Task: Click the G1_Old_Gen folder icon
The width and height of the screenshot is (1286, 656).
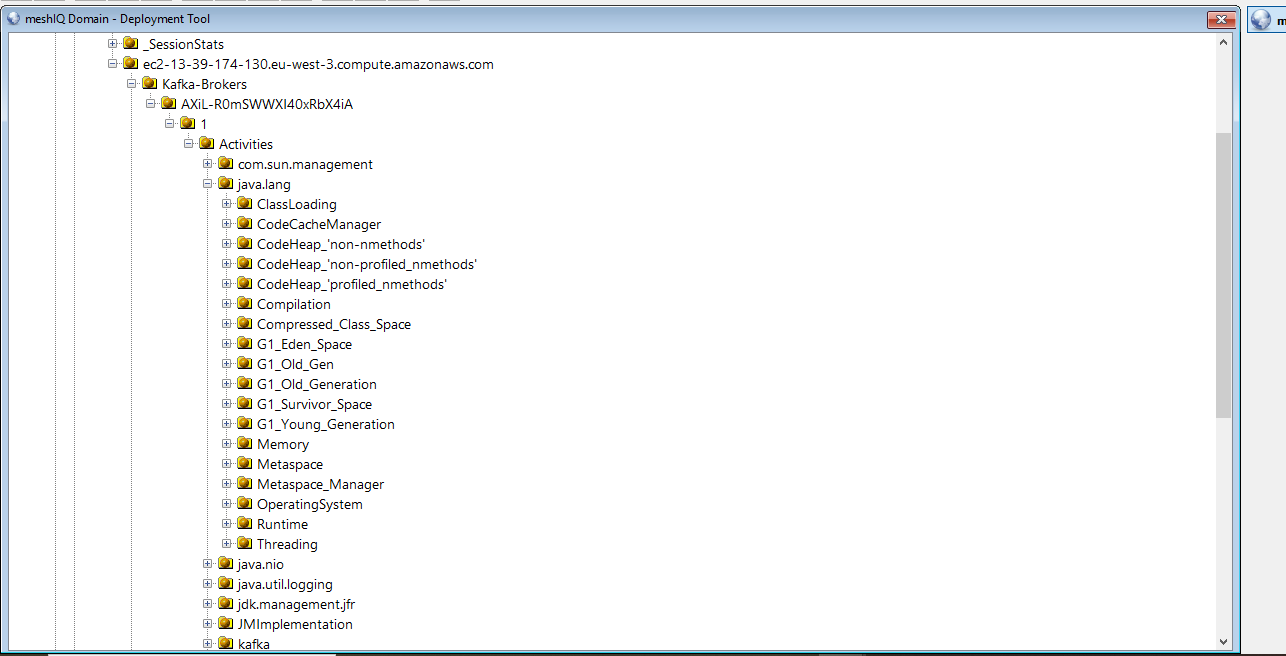Action: point(245,364)
